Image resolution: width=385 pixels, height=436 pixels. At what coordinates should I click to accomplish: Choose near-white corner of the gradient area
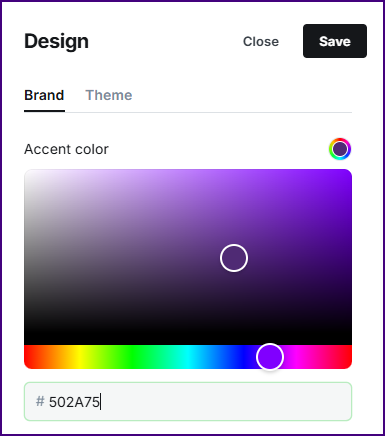point(30,175)
